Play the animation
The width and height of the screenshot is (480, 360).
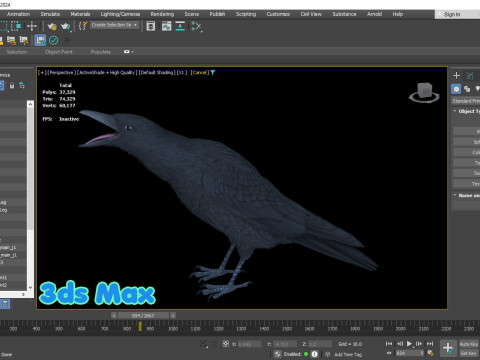[x=409, y=344]
